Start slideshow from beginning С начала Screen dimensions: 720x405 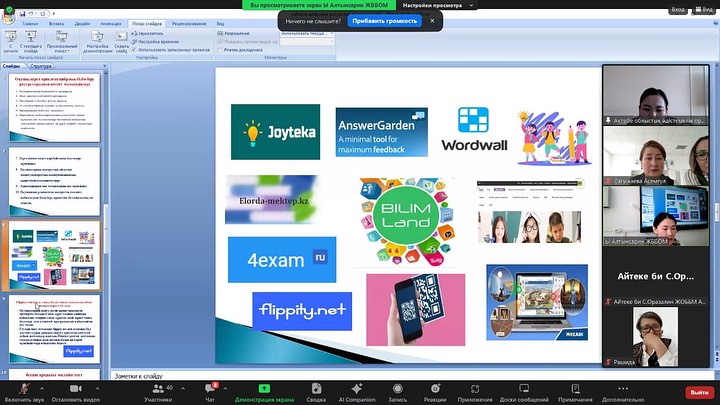(x=11, y=42)
